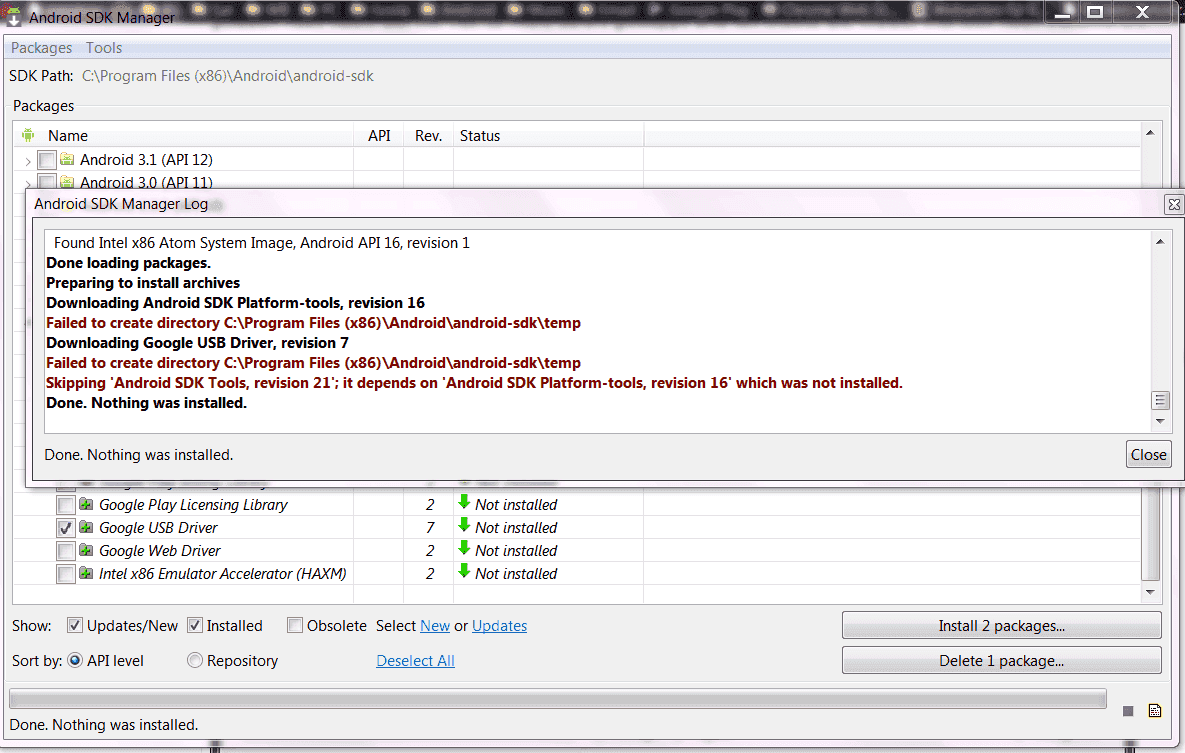
Task: Uncheck the Google USB Driver checkbox
Action: [x=66, y=528]
